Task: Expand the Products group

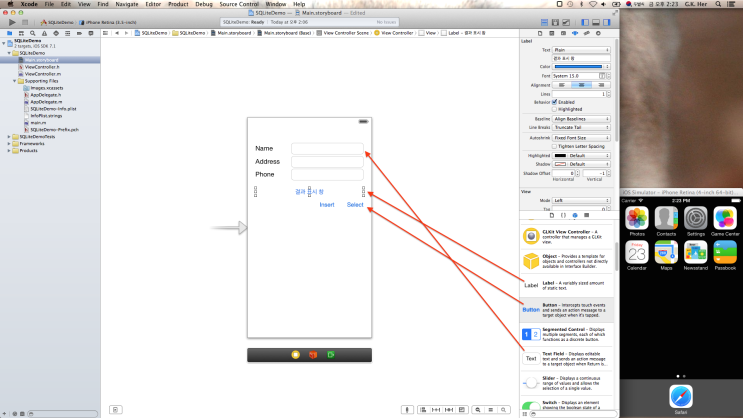Action: pyautogui.click(x=9, y=151)
